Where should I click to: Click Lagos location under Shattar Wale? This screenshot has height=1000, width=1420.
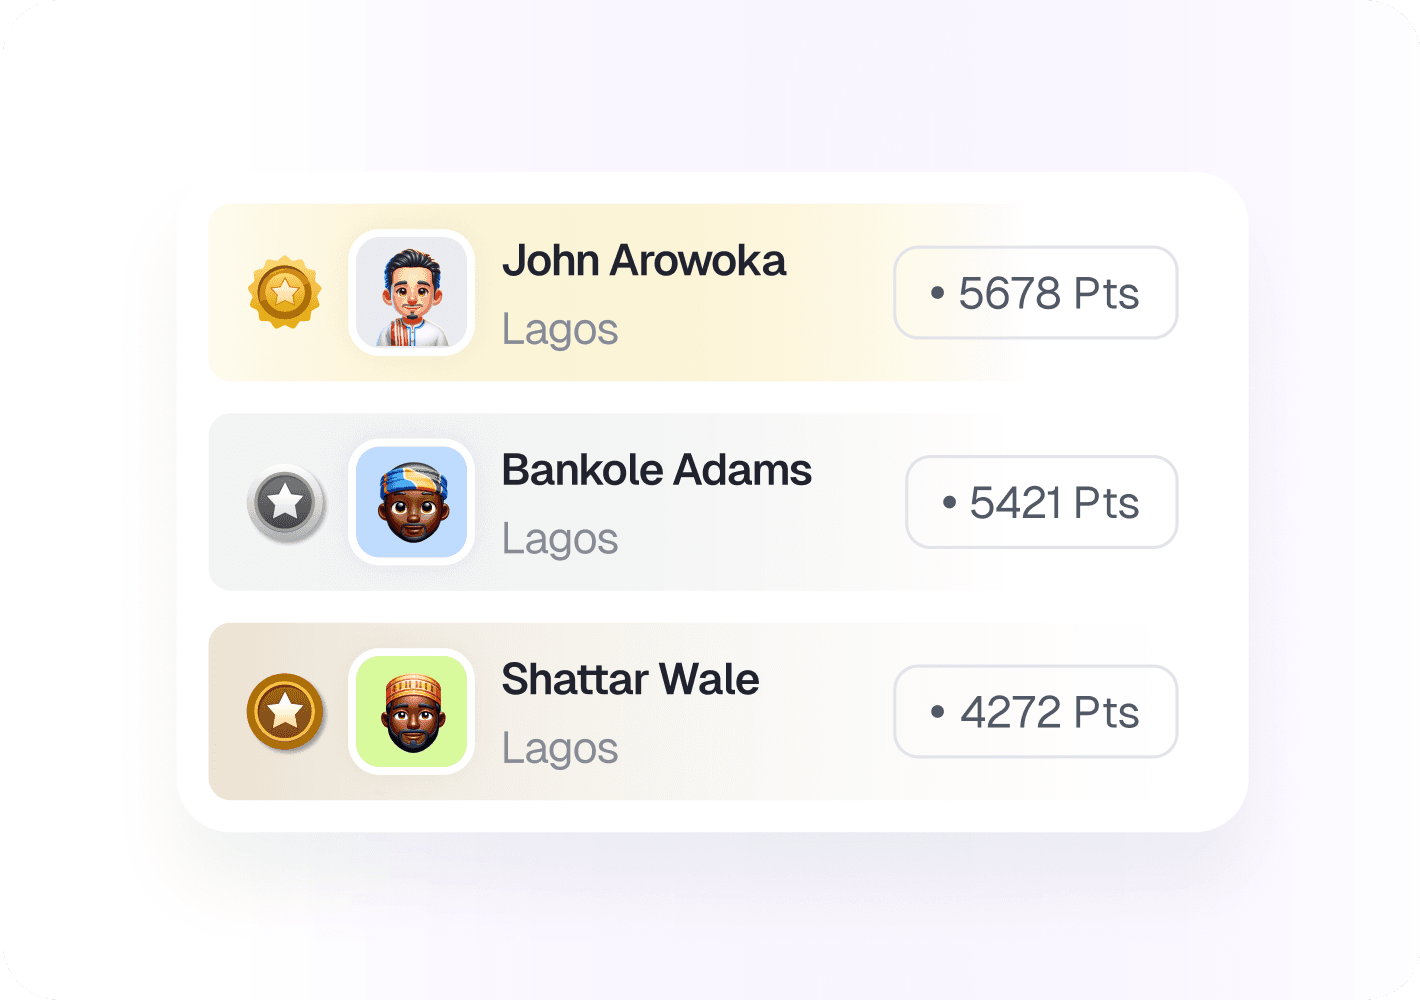click(560, 749)
